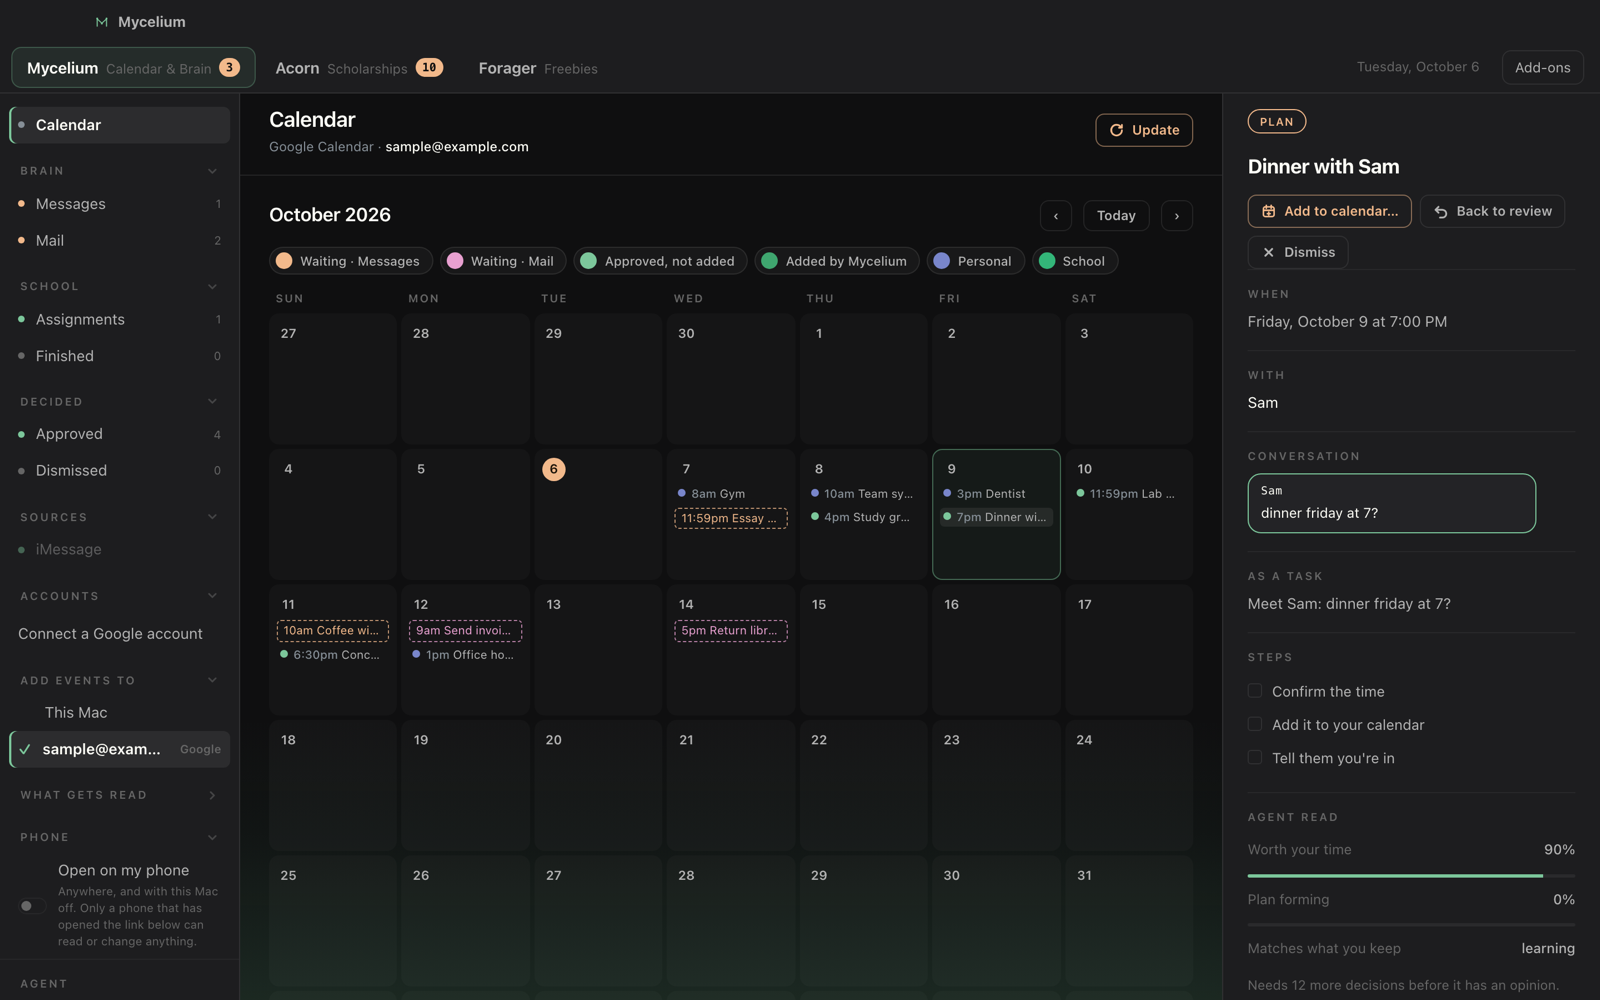
Task: Check Add it to your calendar step
Action: (x=1255, y=724)
